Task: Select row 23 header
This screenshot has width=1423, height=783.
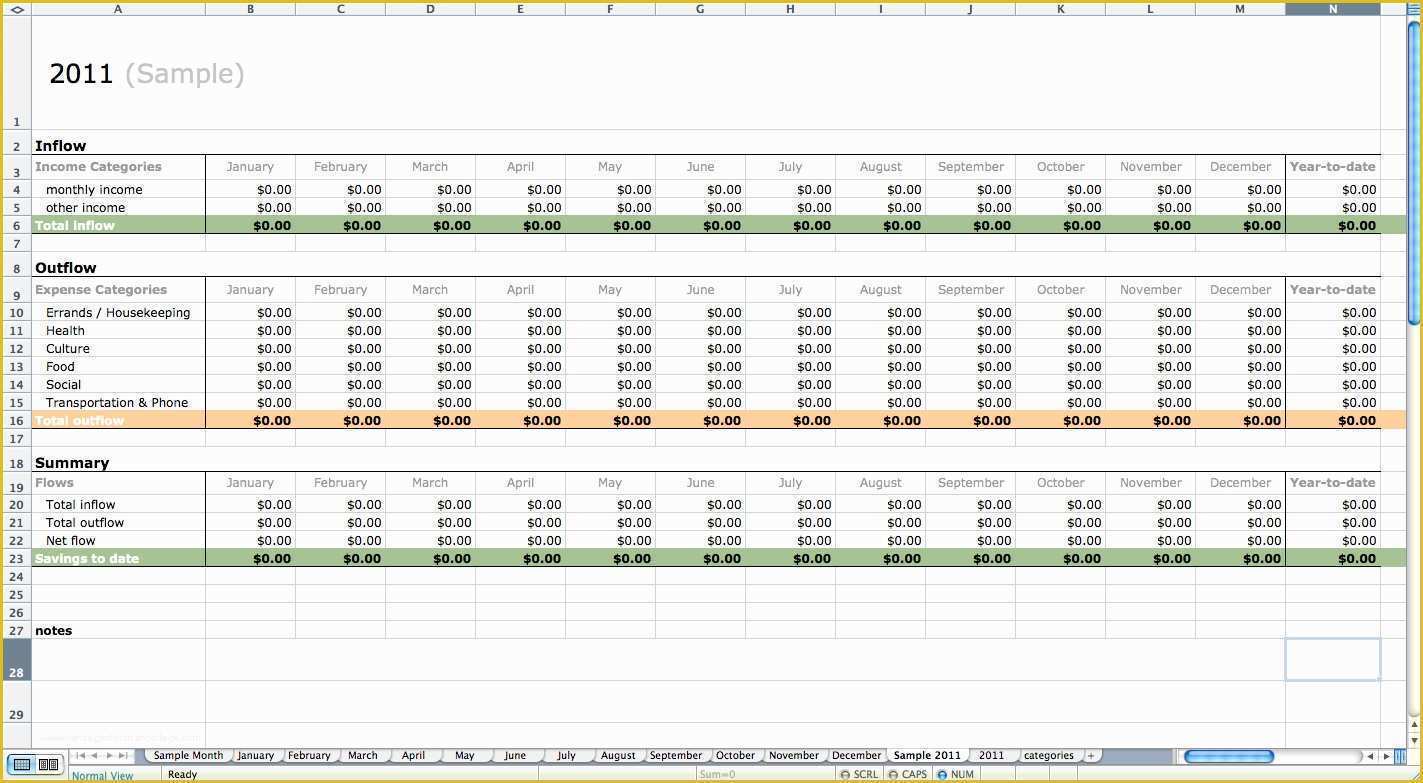Action: [x=17, y=559]
